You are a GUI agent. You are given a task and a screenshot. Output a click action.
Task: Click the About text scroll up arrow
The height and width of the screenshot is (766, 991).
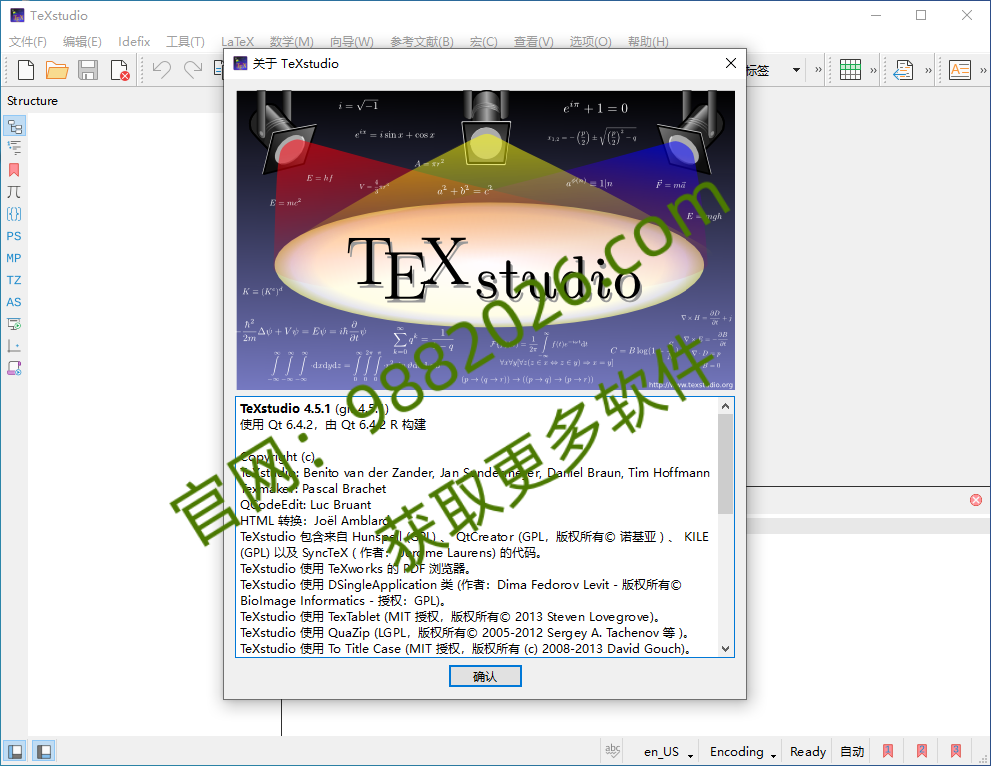tap(726, 406)
